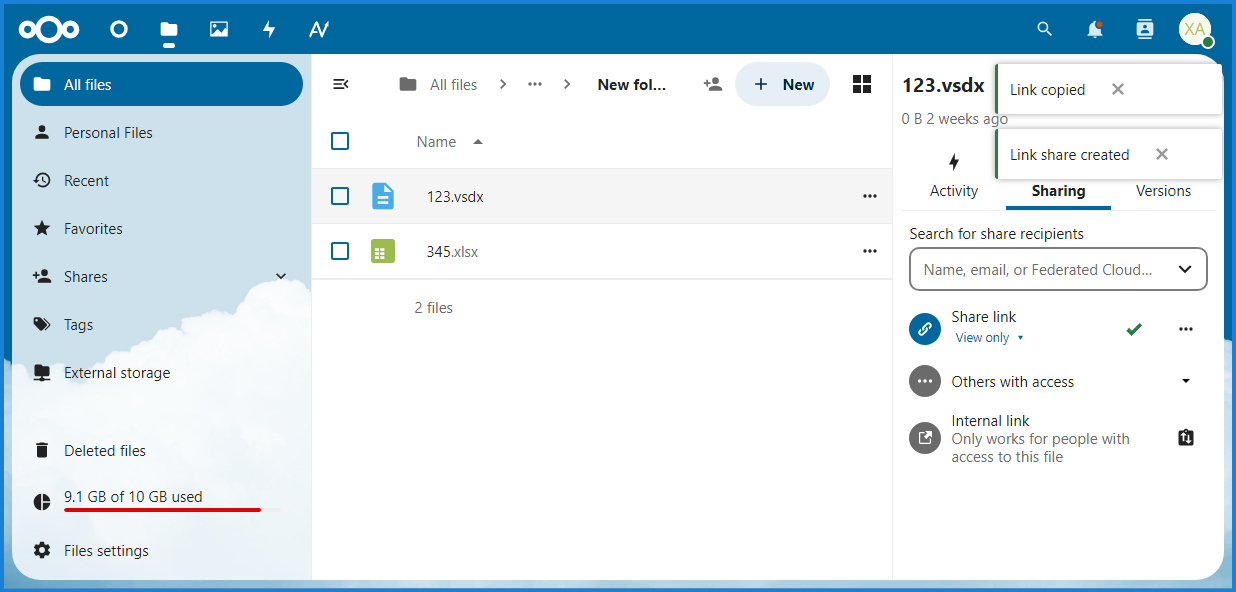
Task: Open Share link options via three-dot icon
Action: point(1186,328)
